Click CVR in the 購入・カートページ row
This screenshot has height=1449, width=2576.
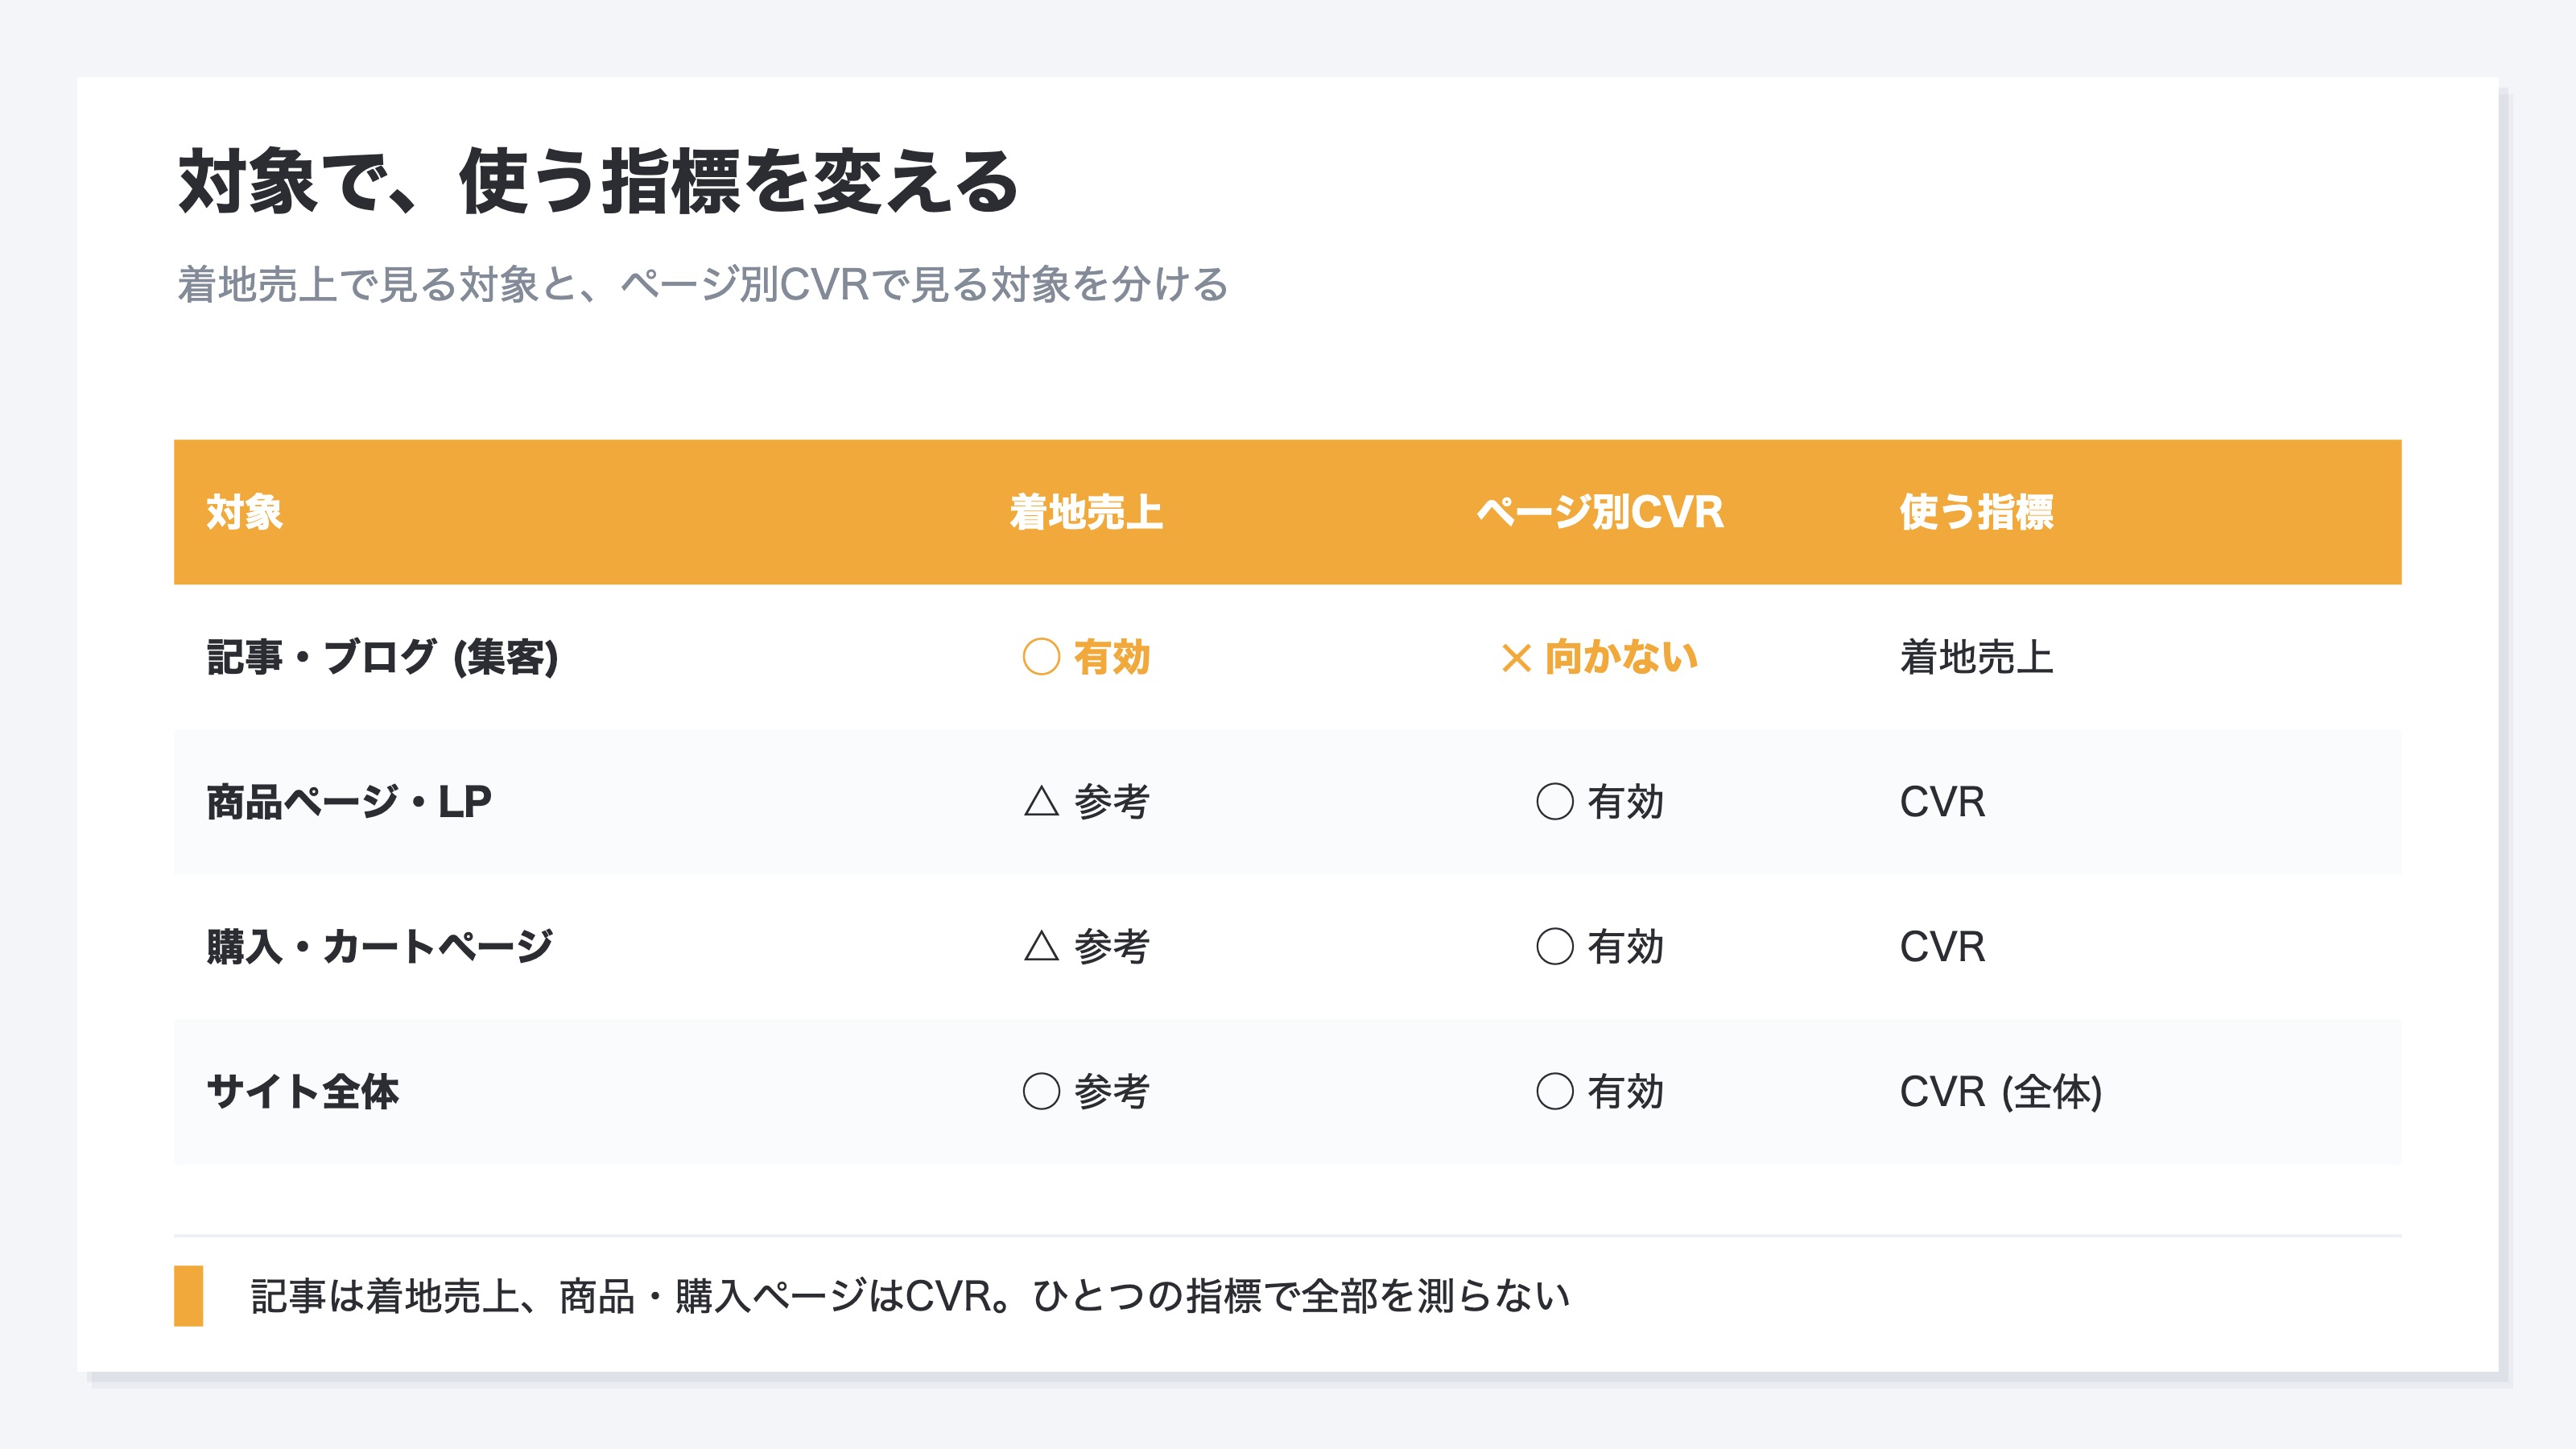[1942, 947]
